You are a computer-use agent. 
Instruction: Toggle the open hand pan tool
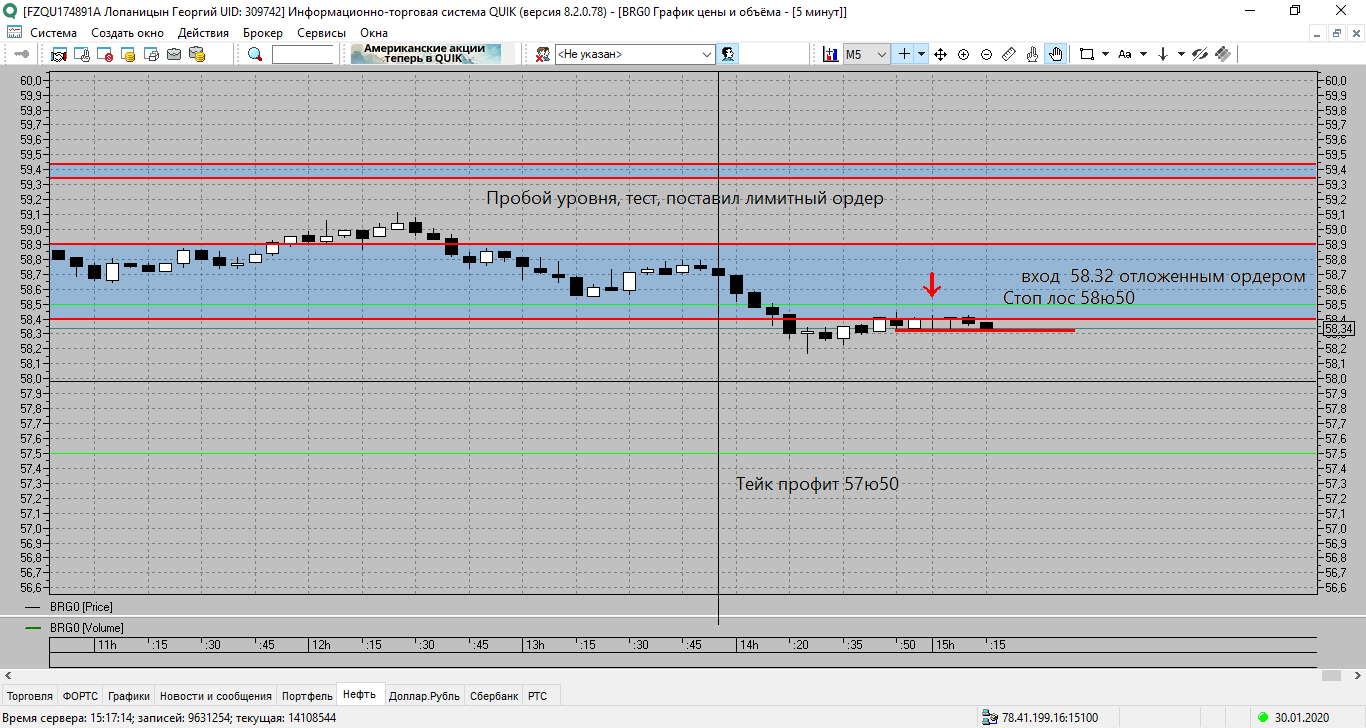(x=1055, y=54)
